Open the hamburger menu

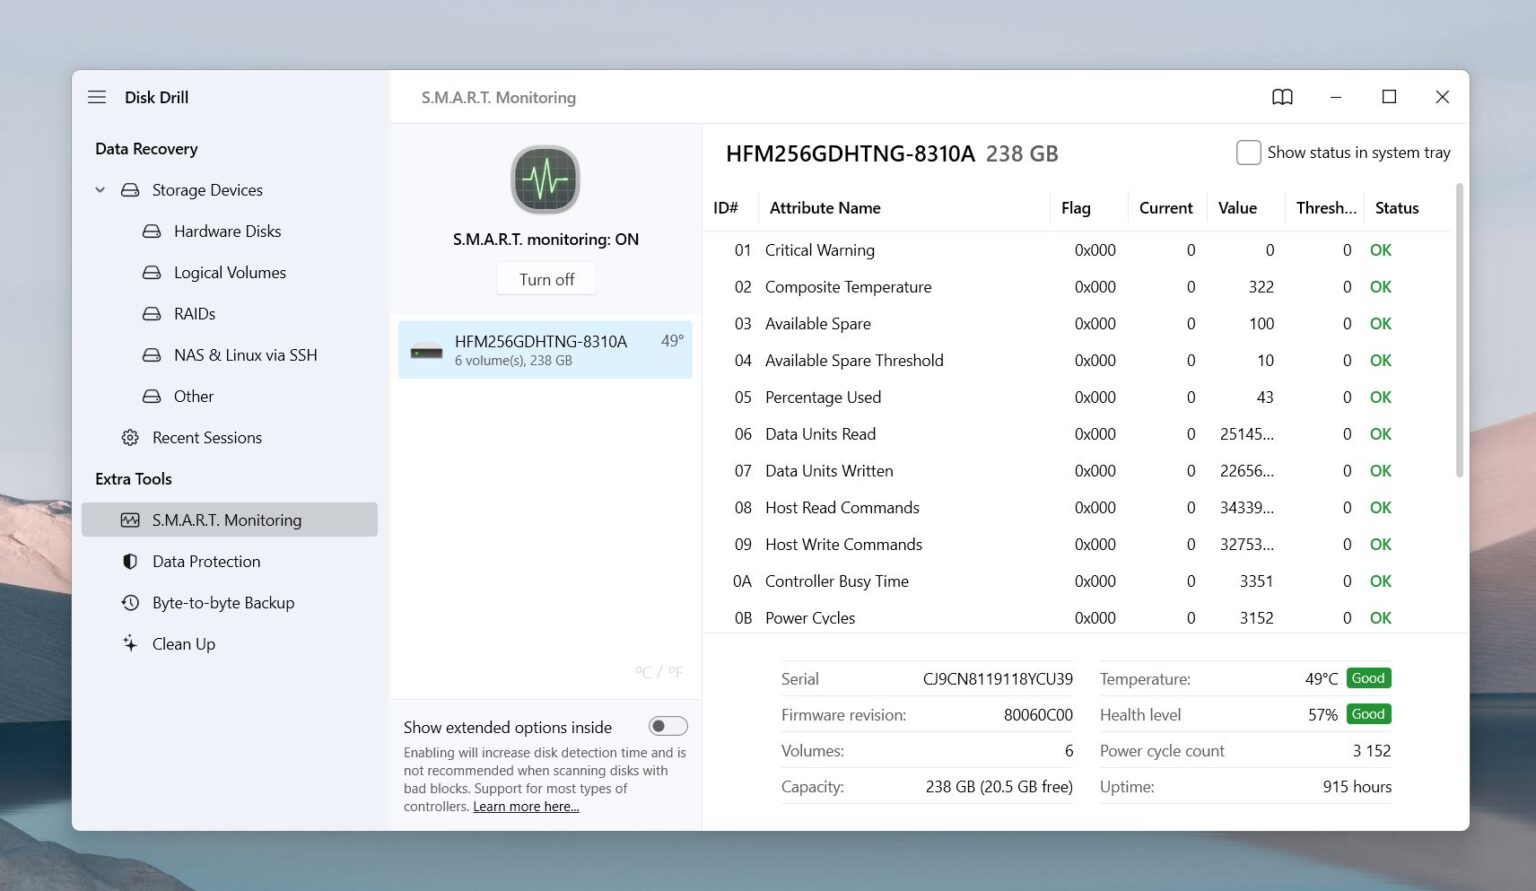tap(96, 97)
